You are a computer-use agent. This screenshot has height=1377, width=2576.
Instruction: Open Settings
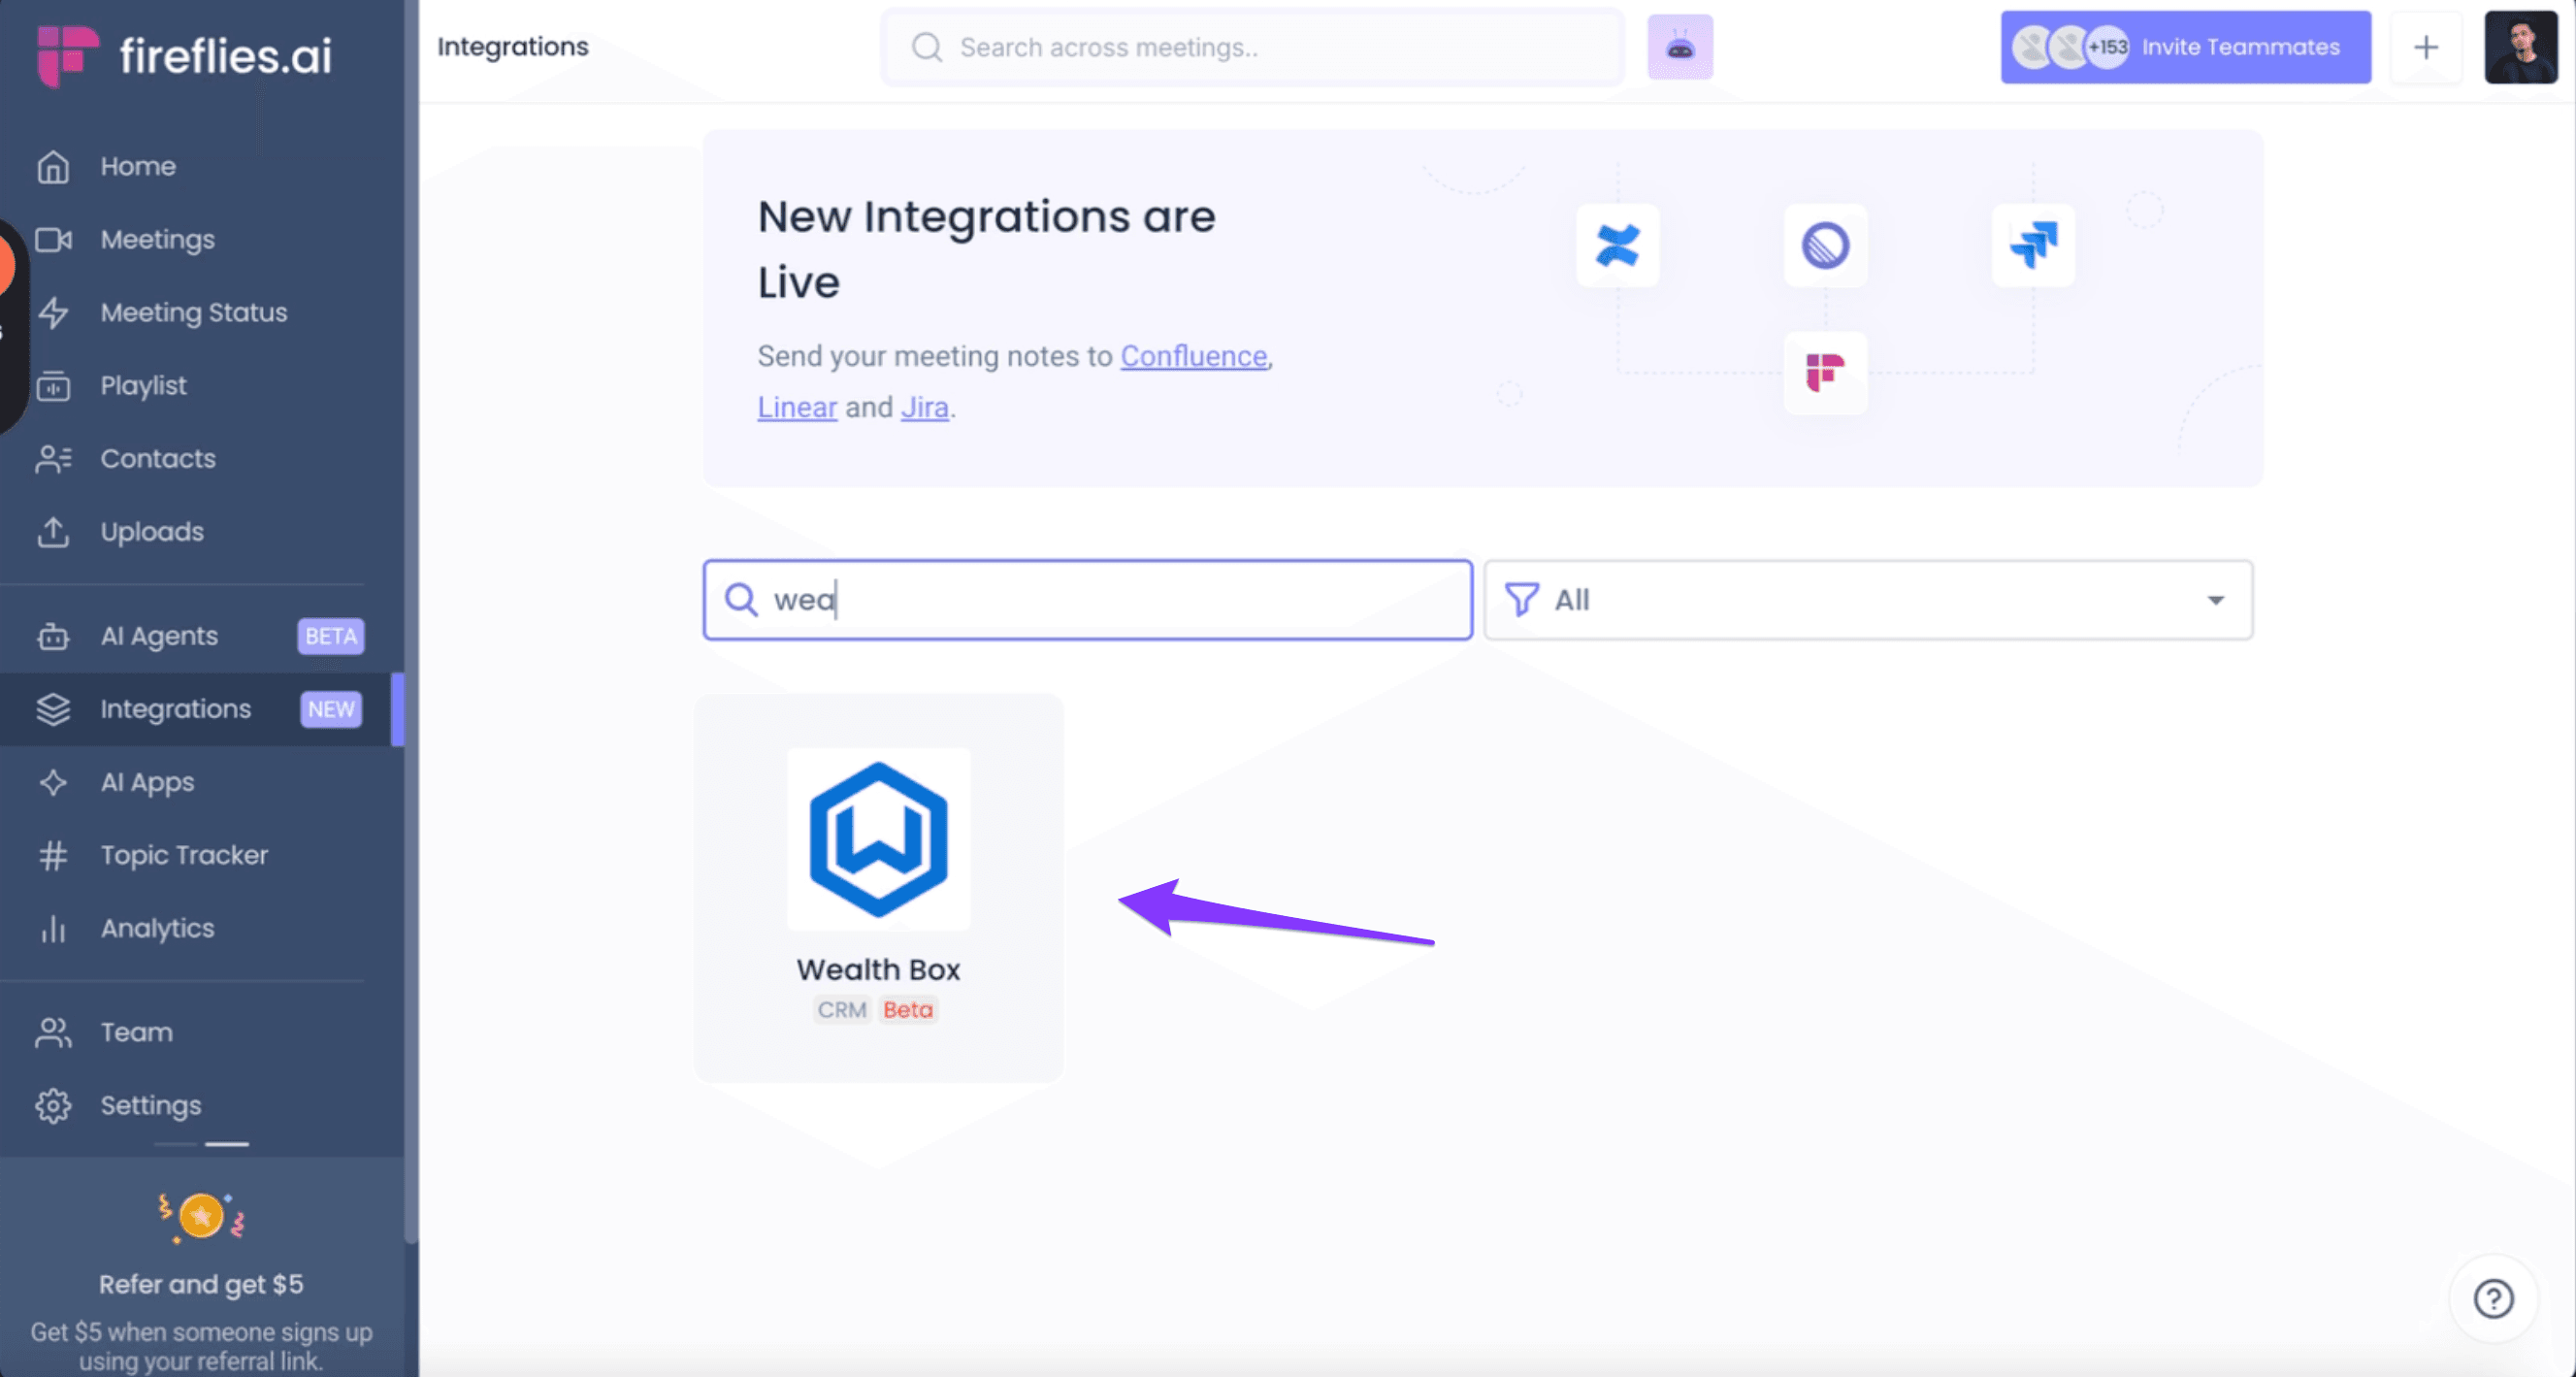[x=150, y=1104]
